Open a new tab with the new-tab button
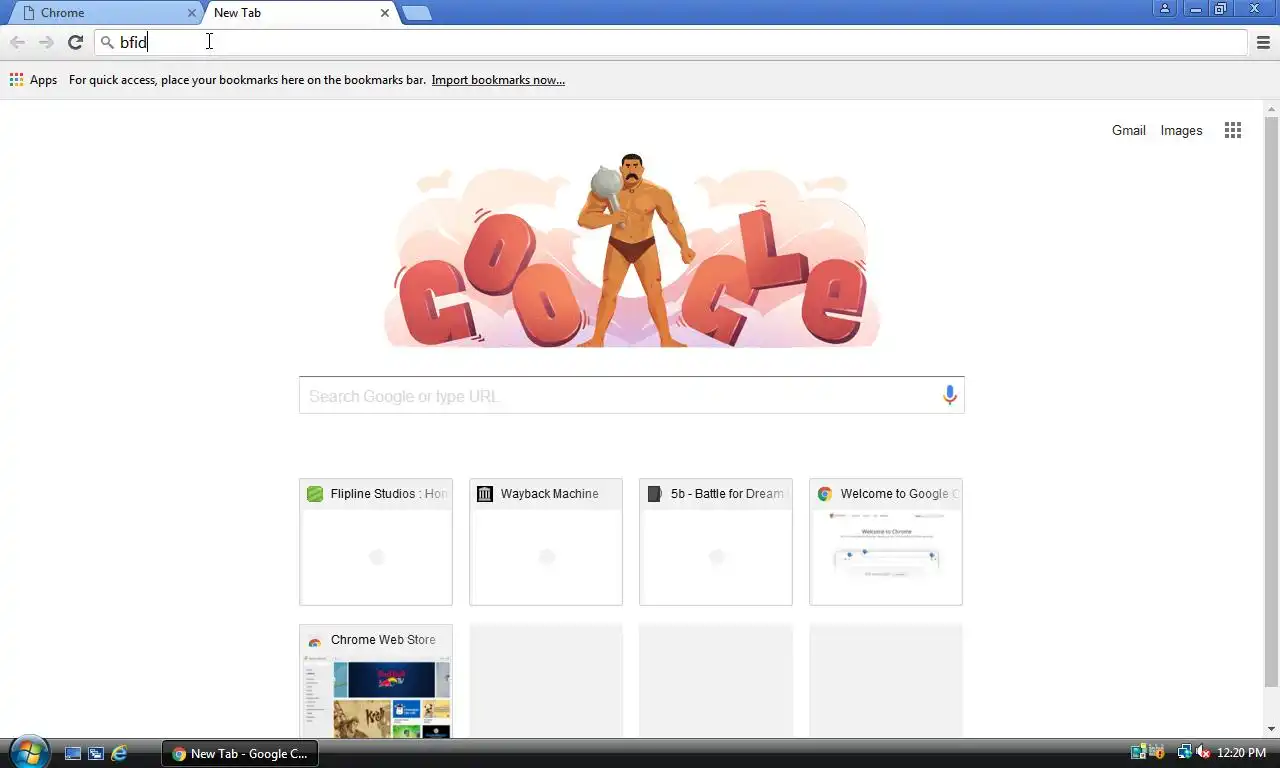Image resolution: width=1280 pixels, height=768 pixels. click(x=416, y=13)
